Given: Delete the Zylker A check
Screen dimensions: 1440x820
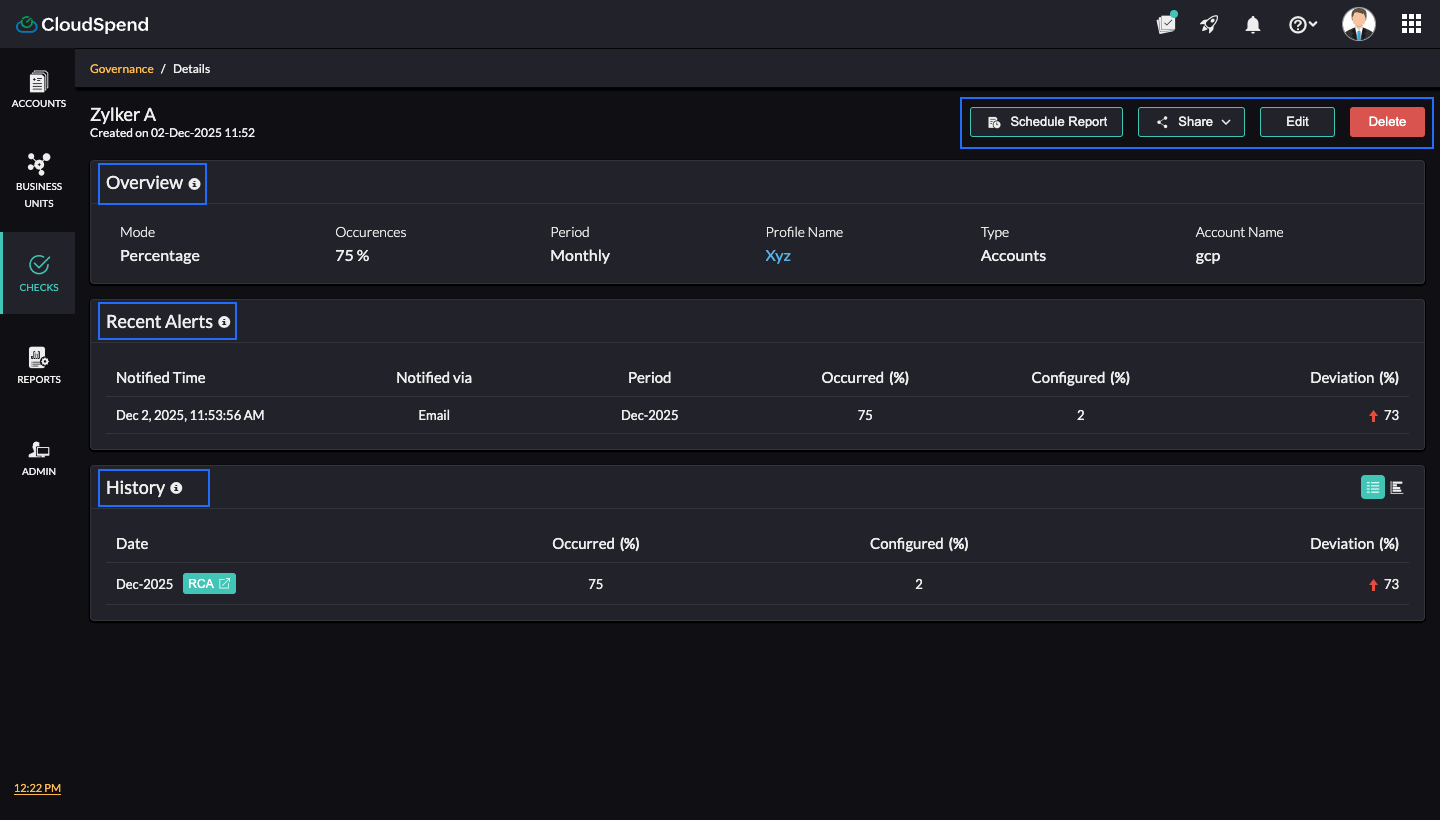Looking at the screenshot, I should pyautogui.click(x=1387, y=122).
